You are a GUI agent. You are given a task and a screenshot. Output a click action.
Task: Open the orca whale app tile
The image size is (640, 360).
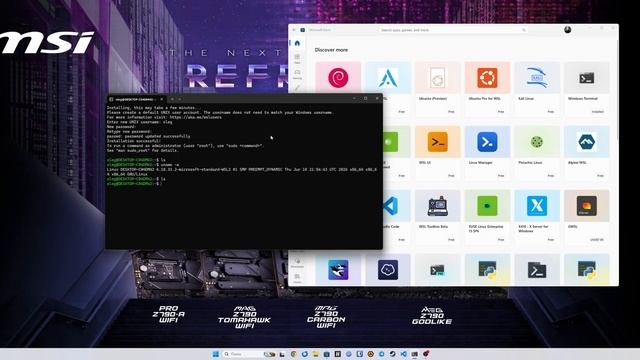pos(338,269)
